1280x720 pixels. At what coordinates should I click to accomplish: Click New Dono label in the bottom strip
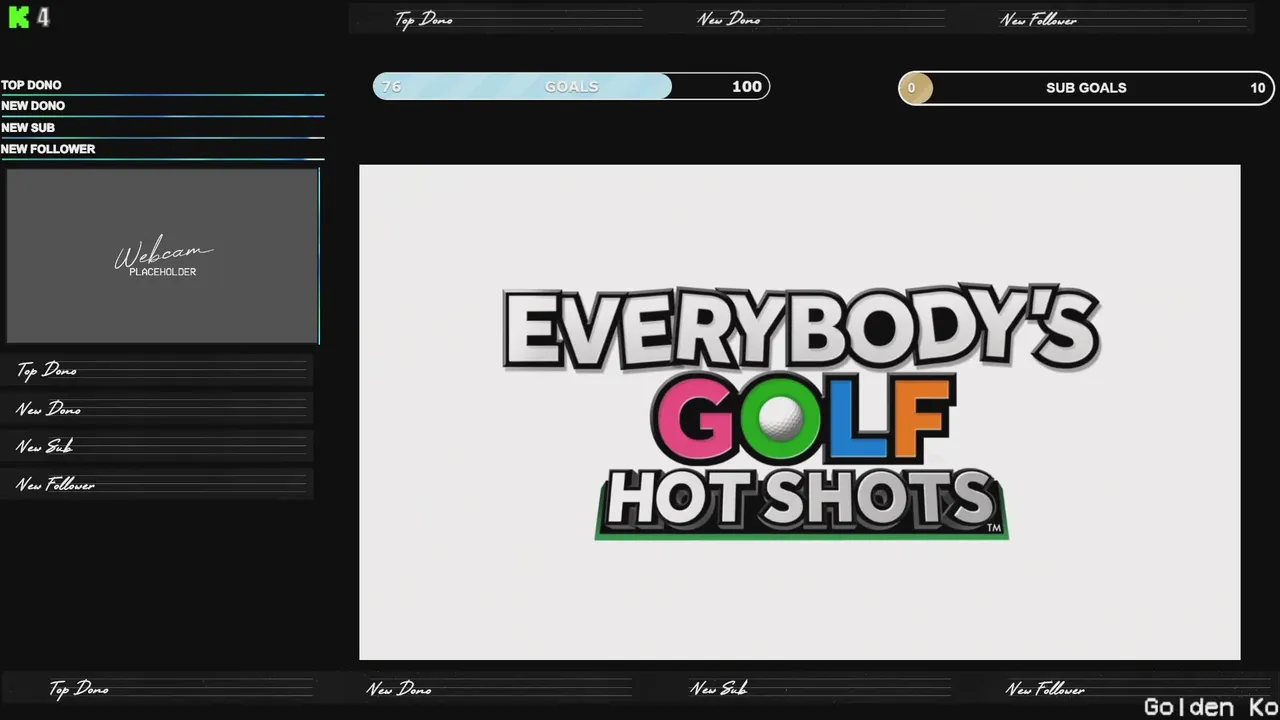pos(399,688)
